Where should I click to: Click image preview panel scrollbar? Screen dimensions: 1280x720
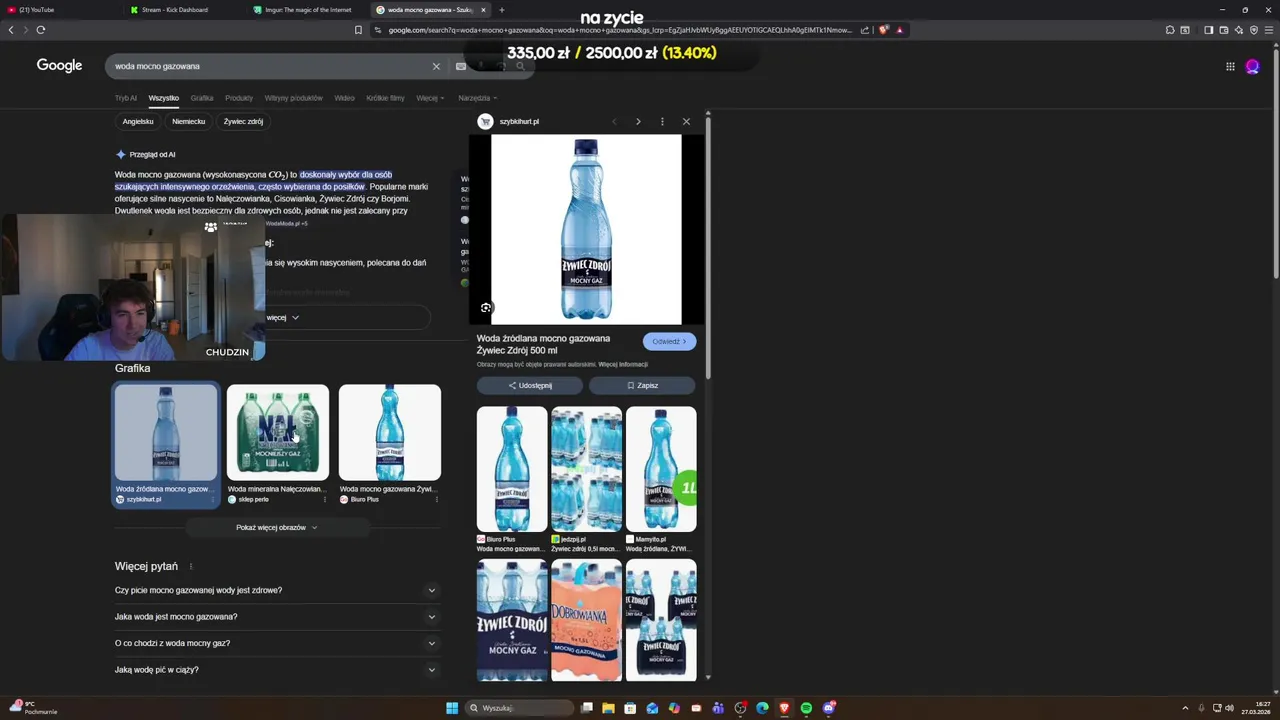708,250
